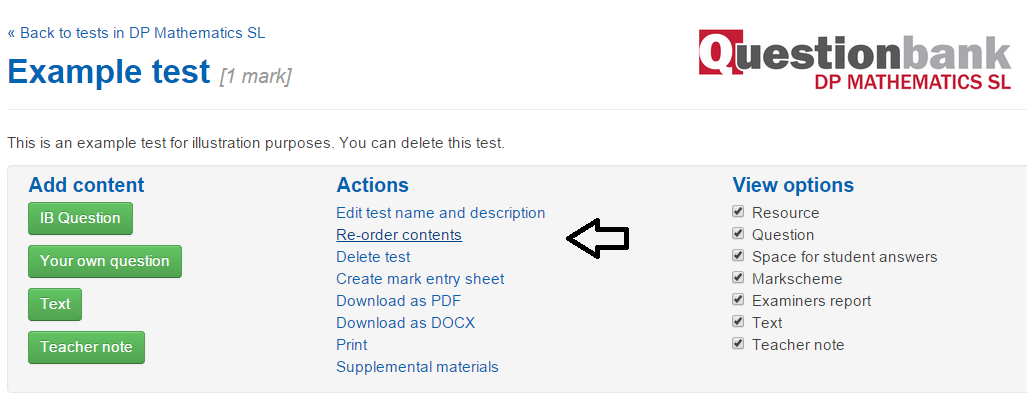Download the test as DOCX
This screenshot has height=411, width=1027.
point(405,323)
